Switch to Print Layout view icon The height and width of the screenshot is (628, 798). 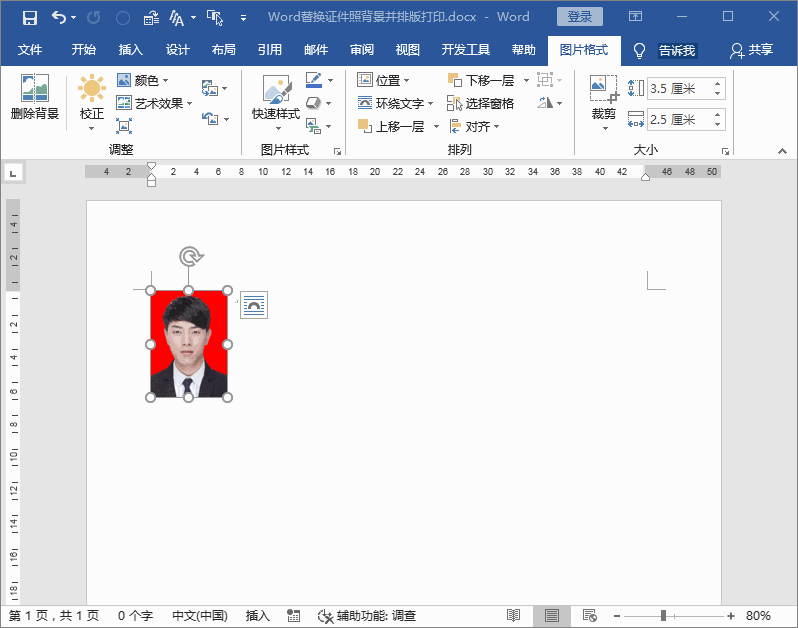pyautogui.click(x=552, y=616)
